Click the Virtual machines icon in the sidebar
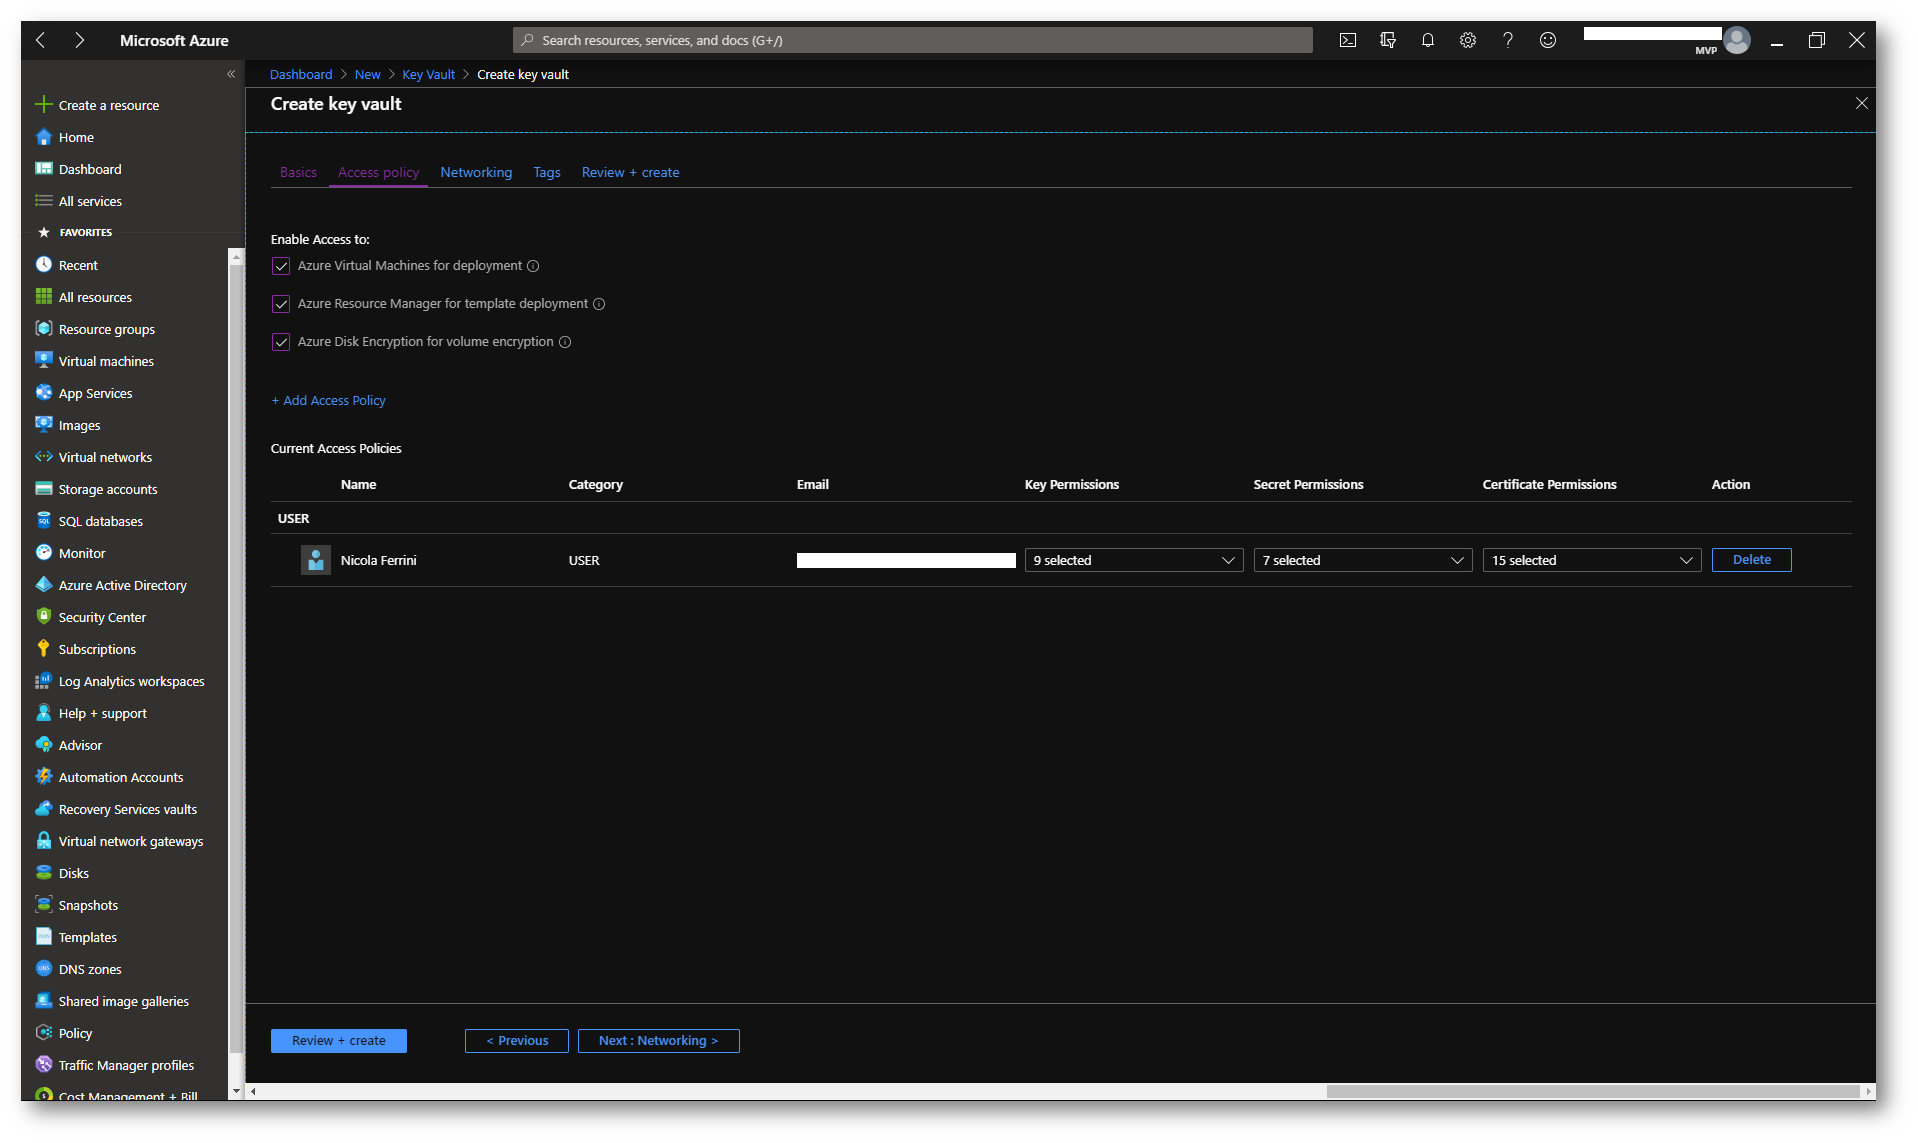The height and width of the screenshot is (1143, 1918). pos(44,361)
